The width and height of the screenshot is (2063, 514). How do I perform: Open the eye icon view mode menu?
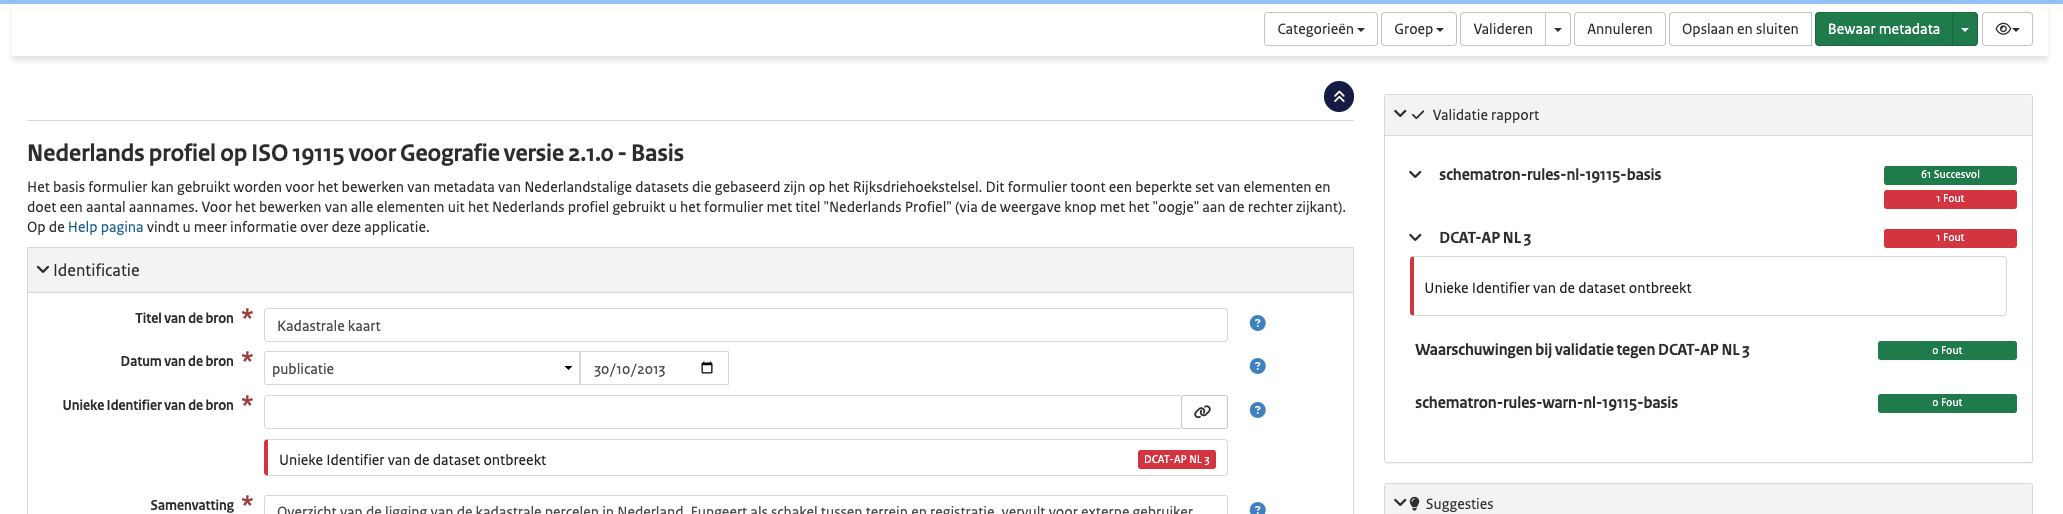(x=2006, y=29)
